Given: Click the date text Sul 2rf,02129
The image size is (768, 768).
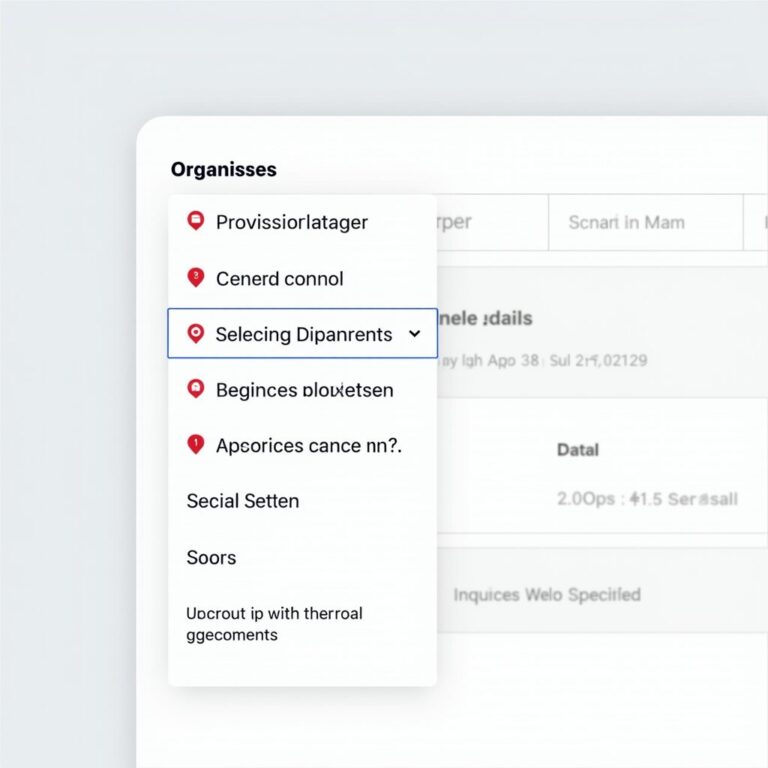Looking at the screenshot, I should [598, 360].
